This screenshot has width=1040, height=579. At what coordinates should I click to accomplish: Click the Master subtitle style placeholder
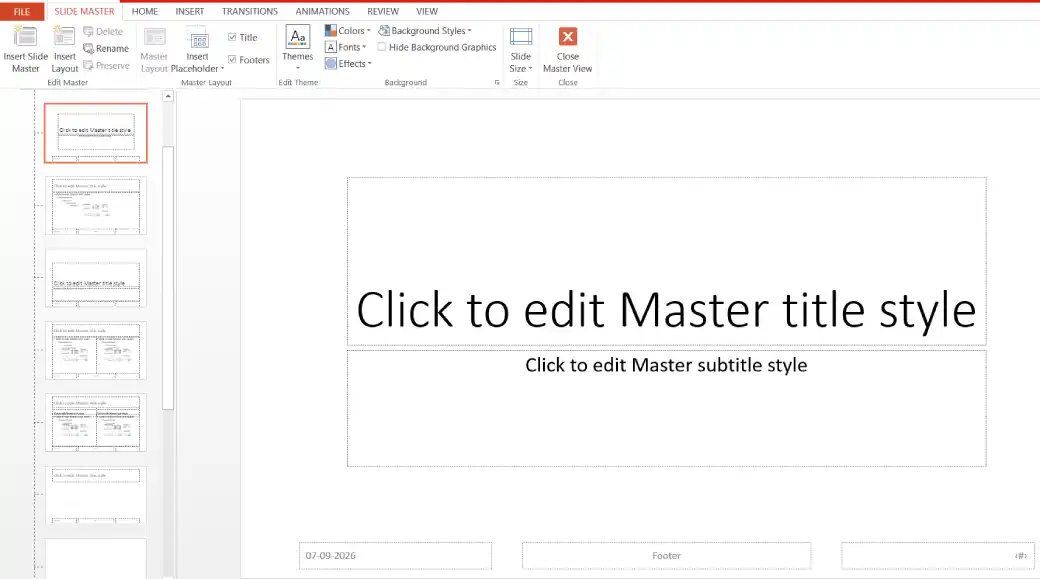667,409
